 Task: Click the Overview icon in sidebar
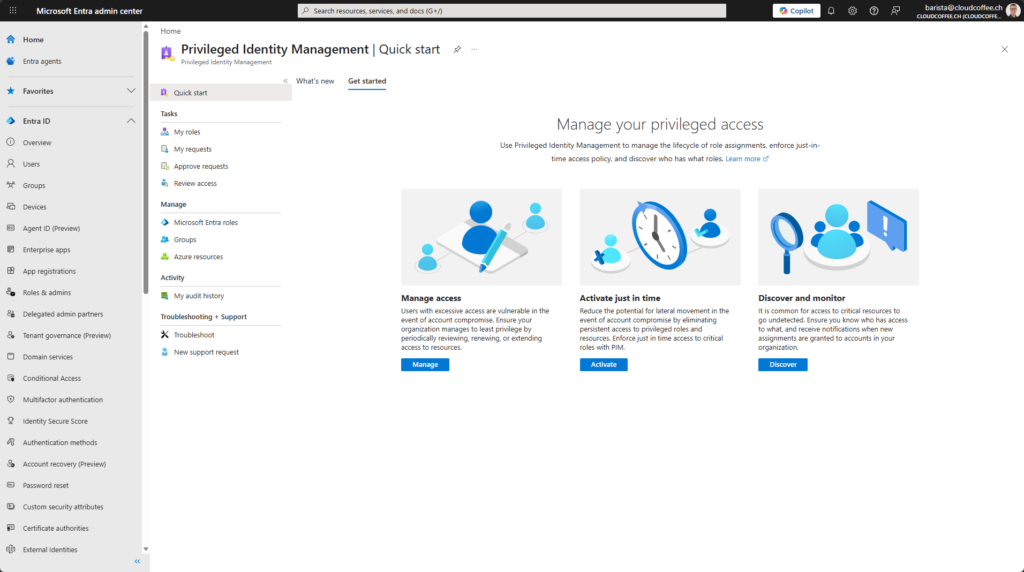pos(10,142)
